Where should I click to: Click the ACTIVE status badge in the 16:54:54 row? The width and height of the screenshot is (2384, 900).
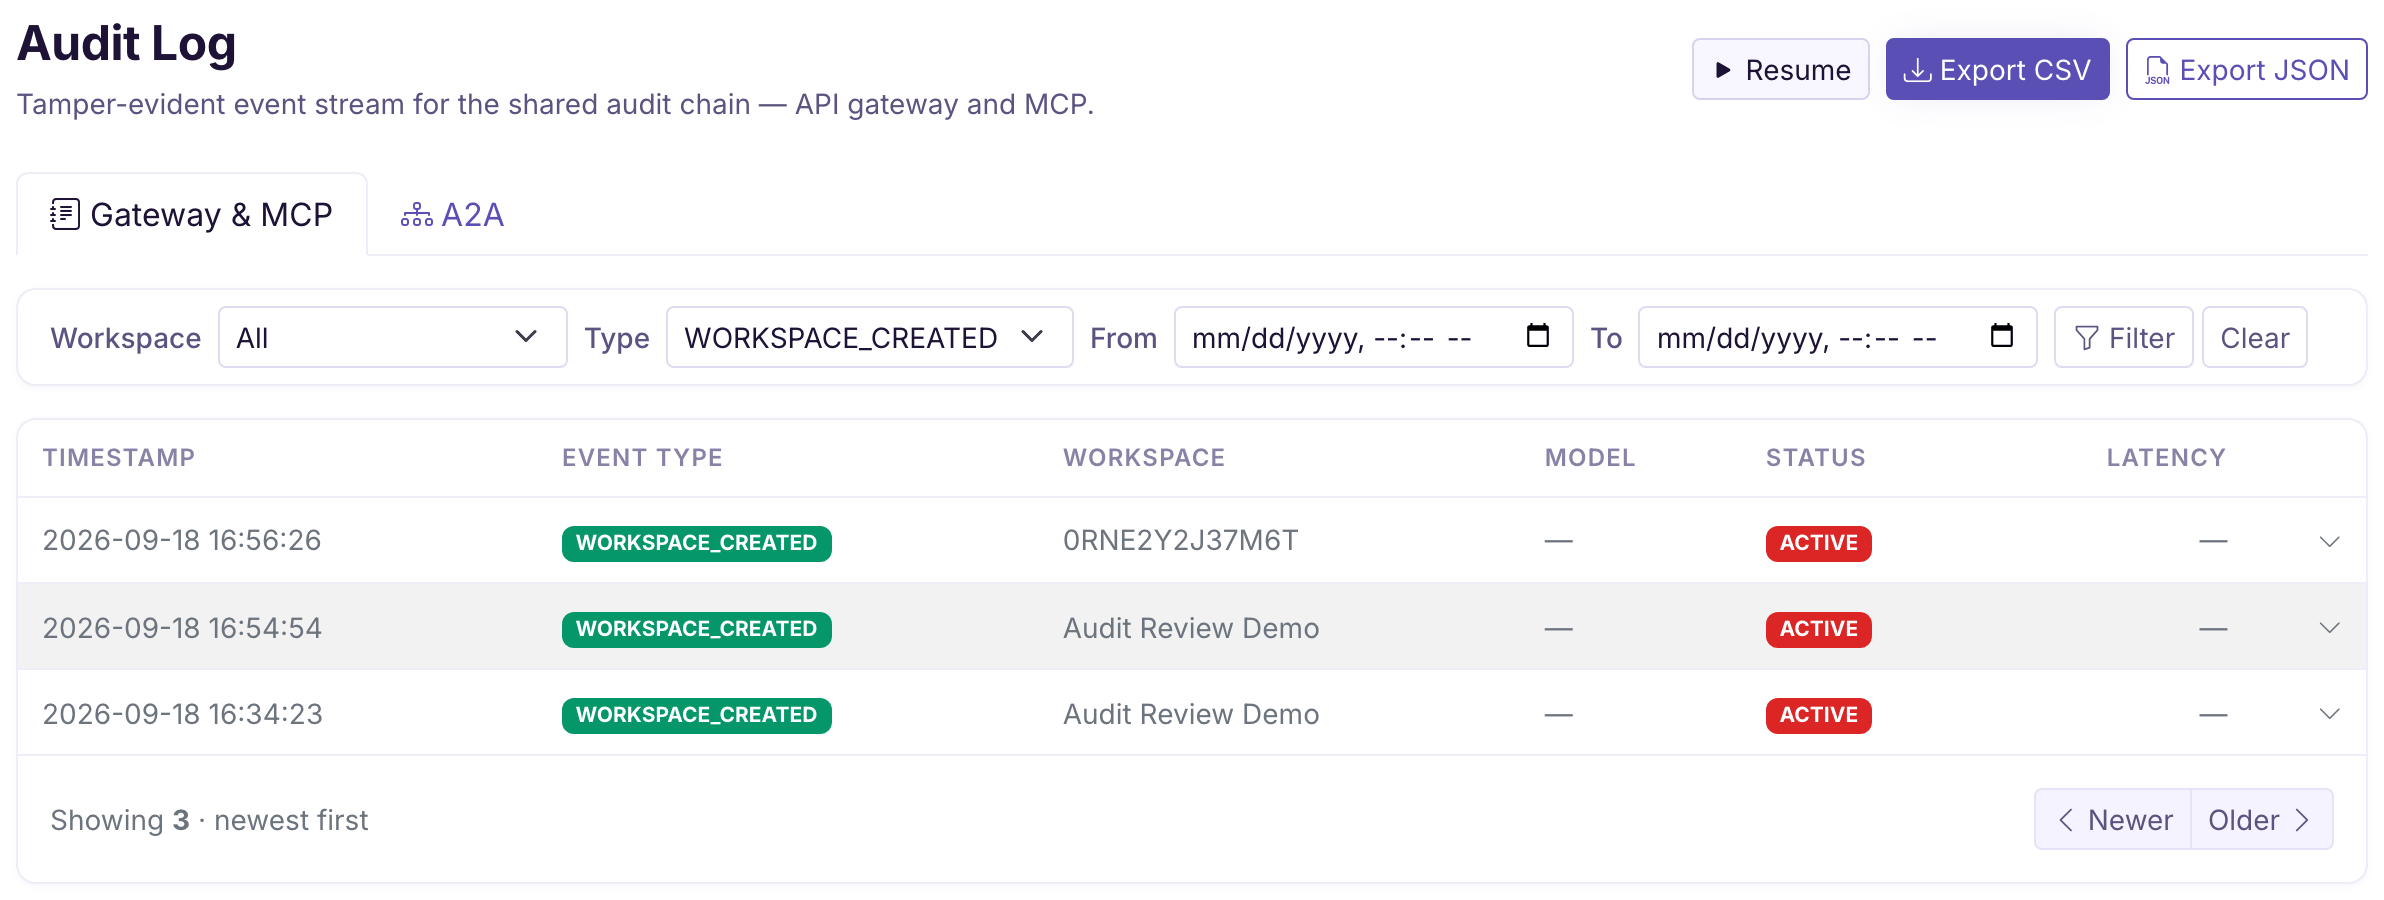point(1818,629)
